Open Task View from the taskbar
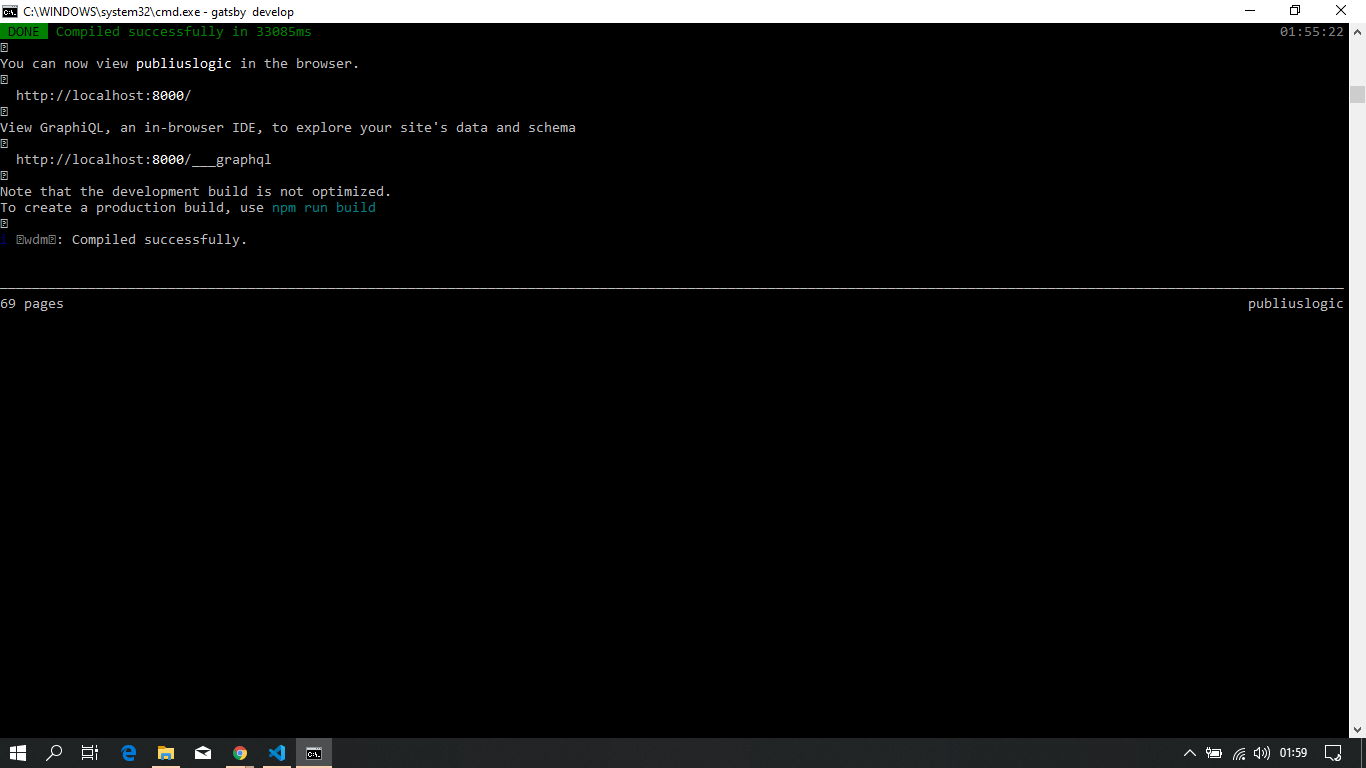Image resolution: width=1366 pixels, height=768 pixels. point(89,752)
